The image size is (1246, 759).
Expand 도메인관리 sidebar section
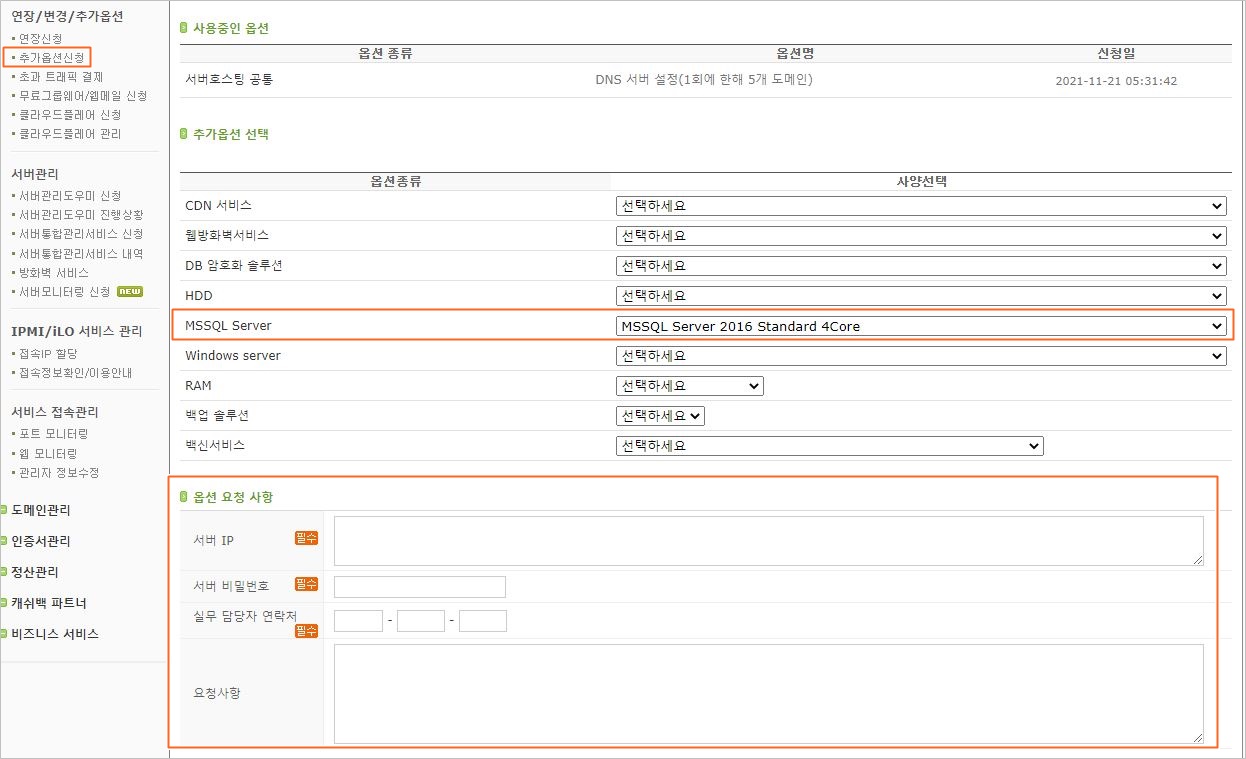40,510
